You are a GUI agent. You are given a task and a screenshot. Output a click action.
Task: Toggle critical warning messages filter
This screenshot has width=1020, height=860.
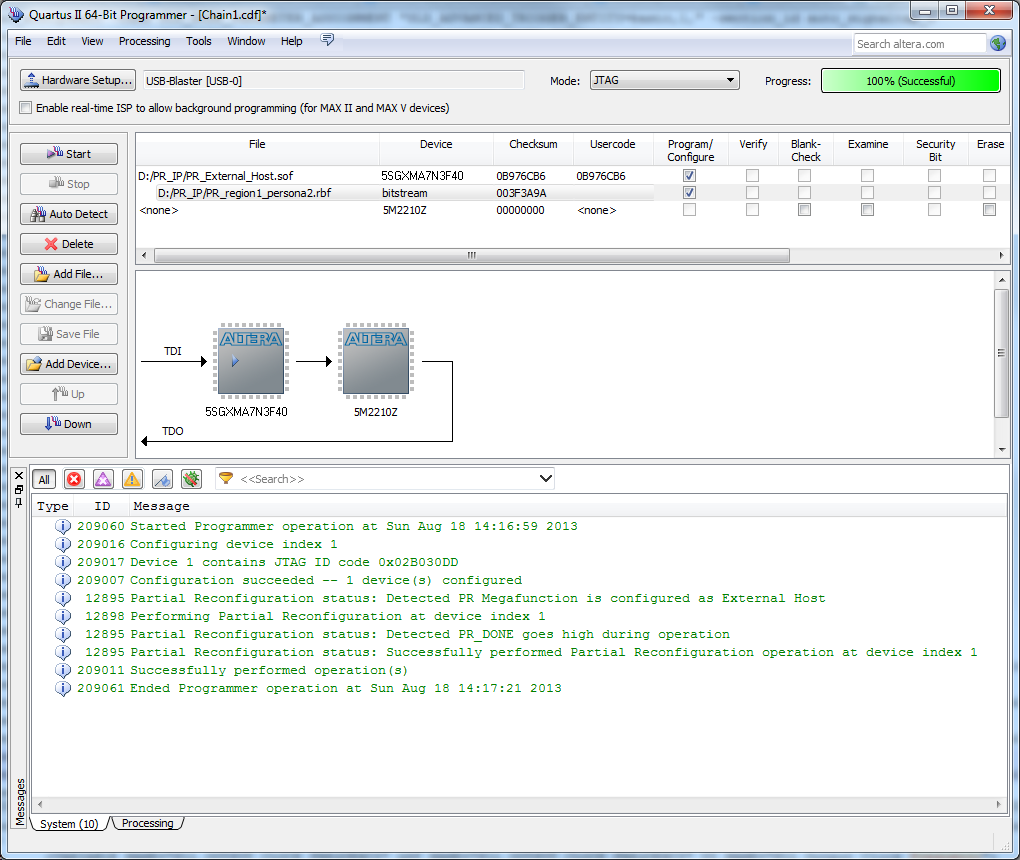pos(103,479)
